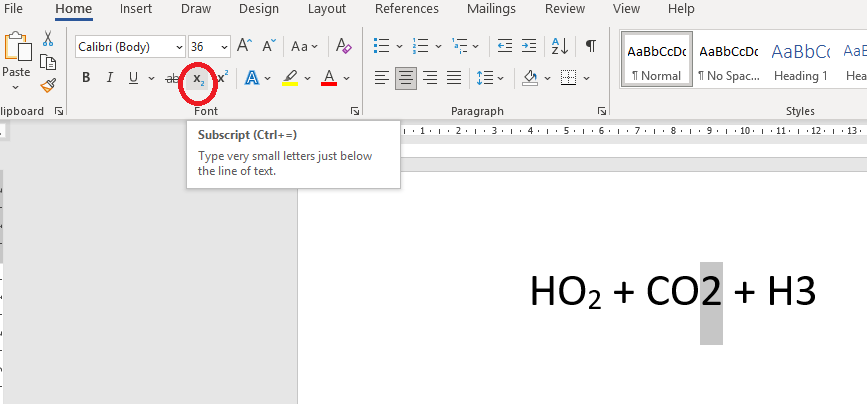867x404 pixels.
Task: Select the Format Painter brush
Action: pos(49,86)
